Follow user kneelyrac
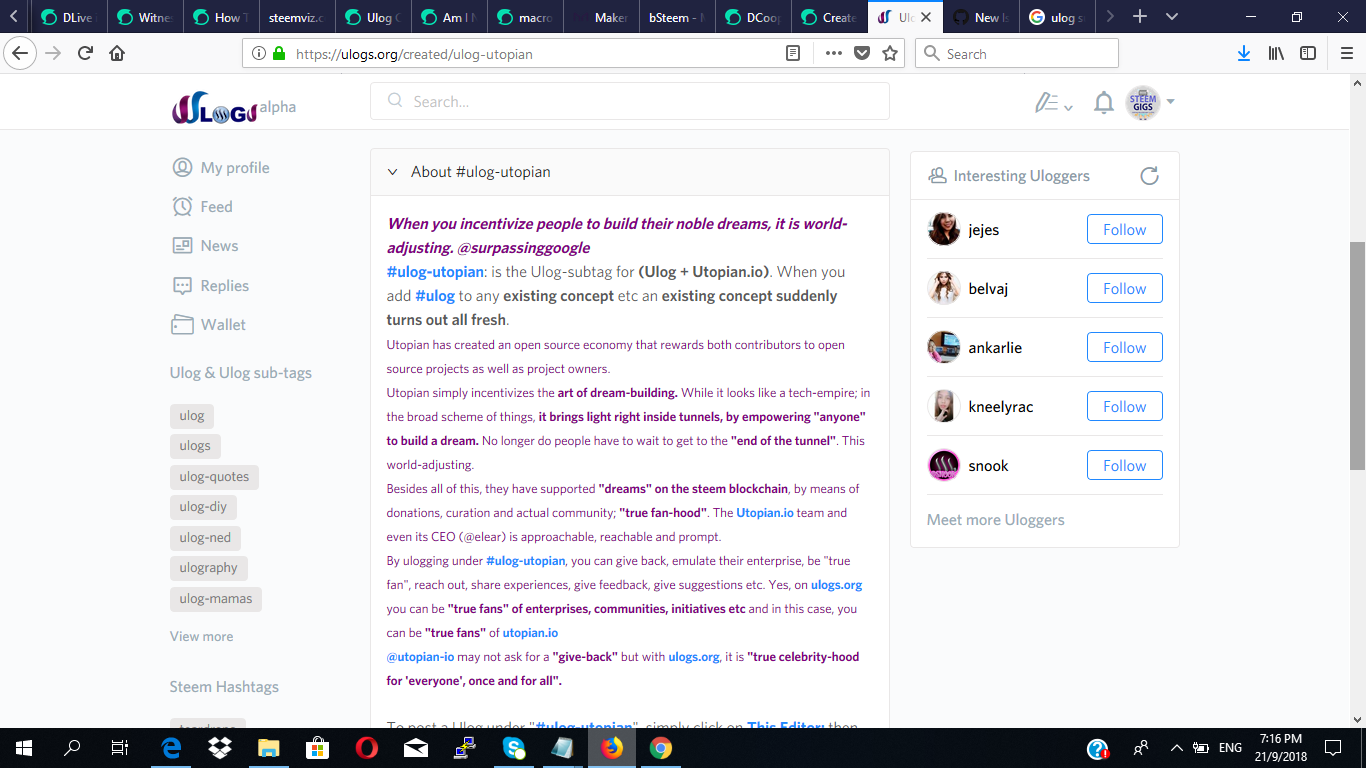 click(x=1124, y=406)
